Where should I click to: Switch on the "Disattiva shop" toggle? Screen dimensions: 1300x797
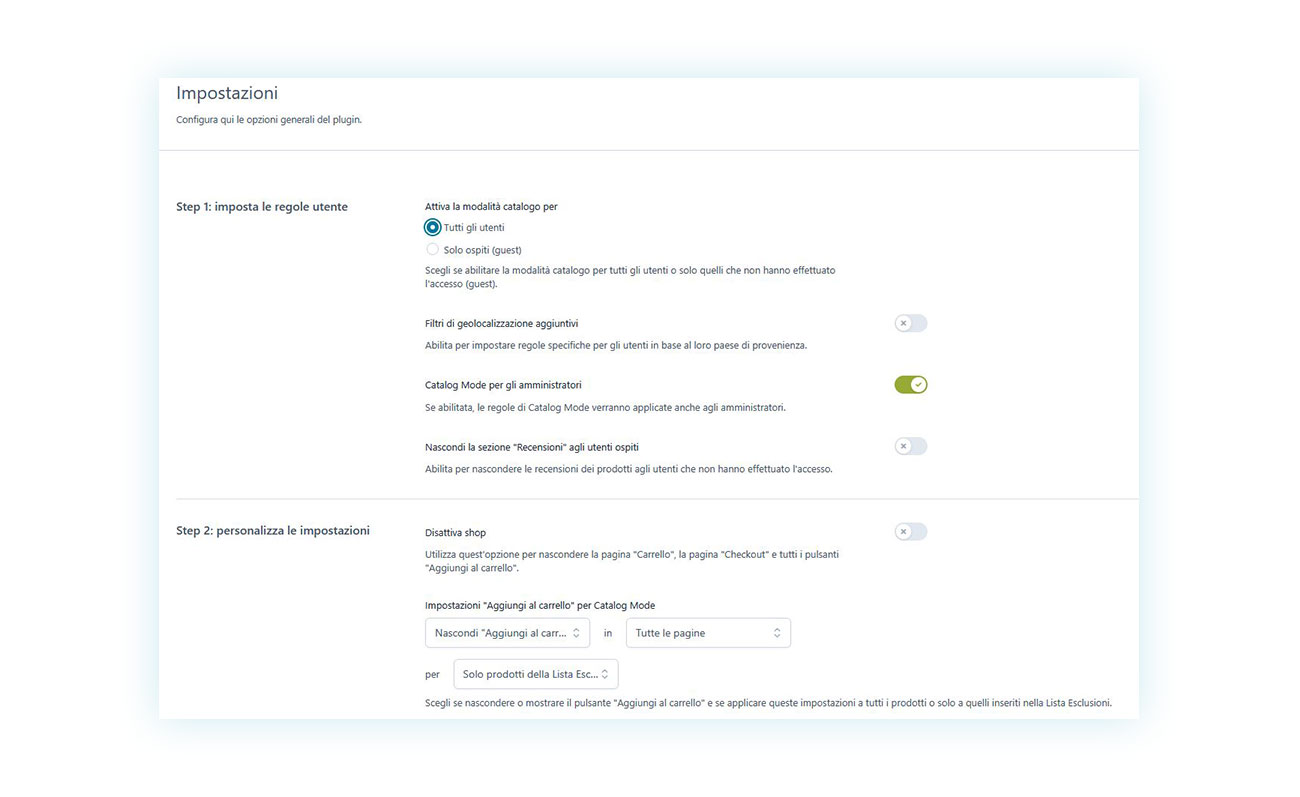pos(910,532)
